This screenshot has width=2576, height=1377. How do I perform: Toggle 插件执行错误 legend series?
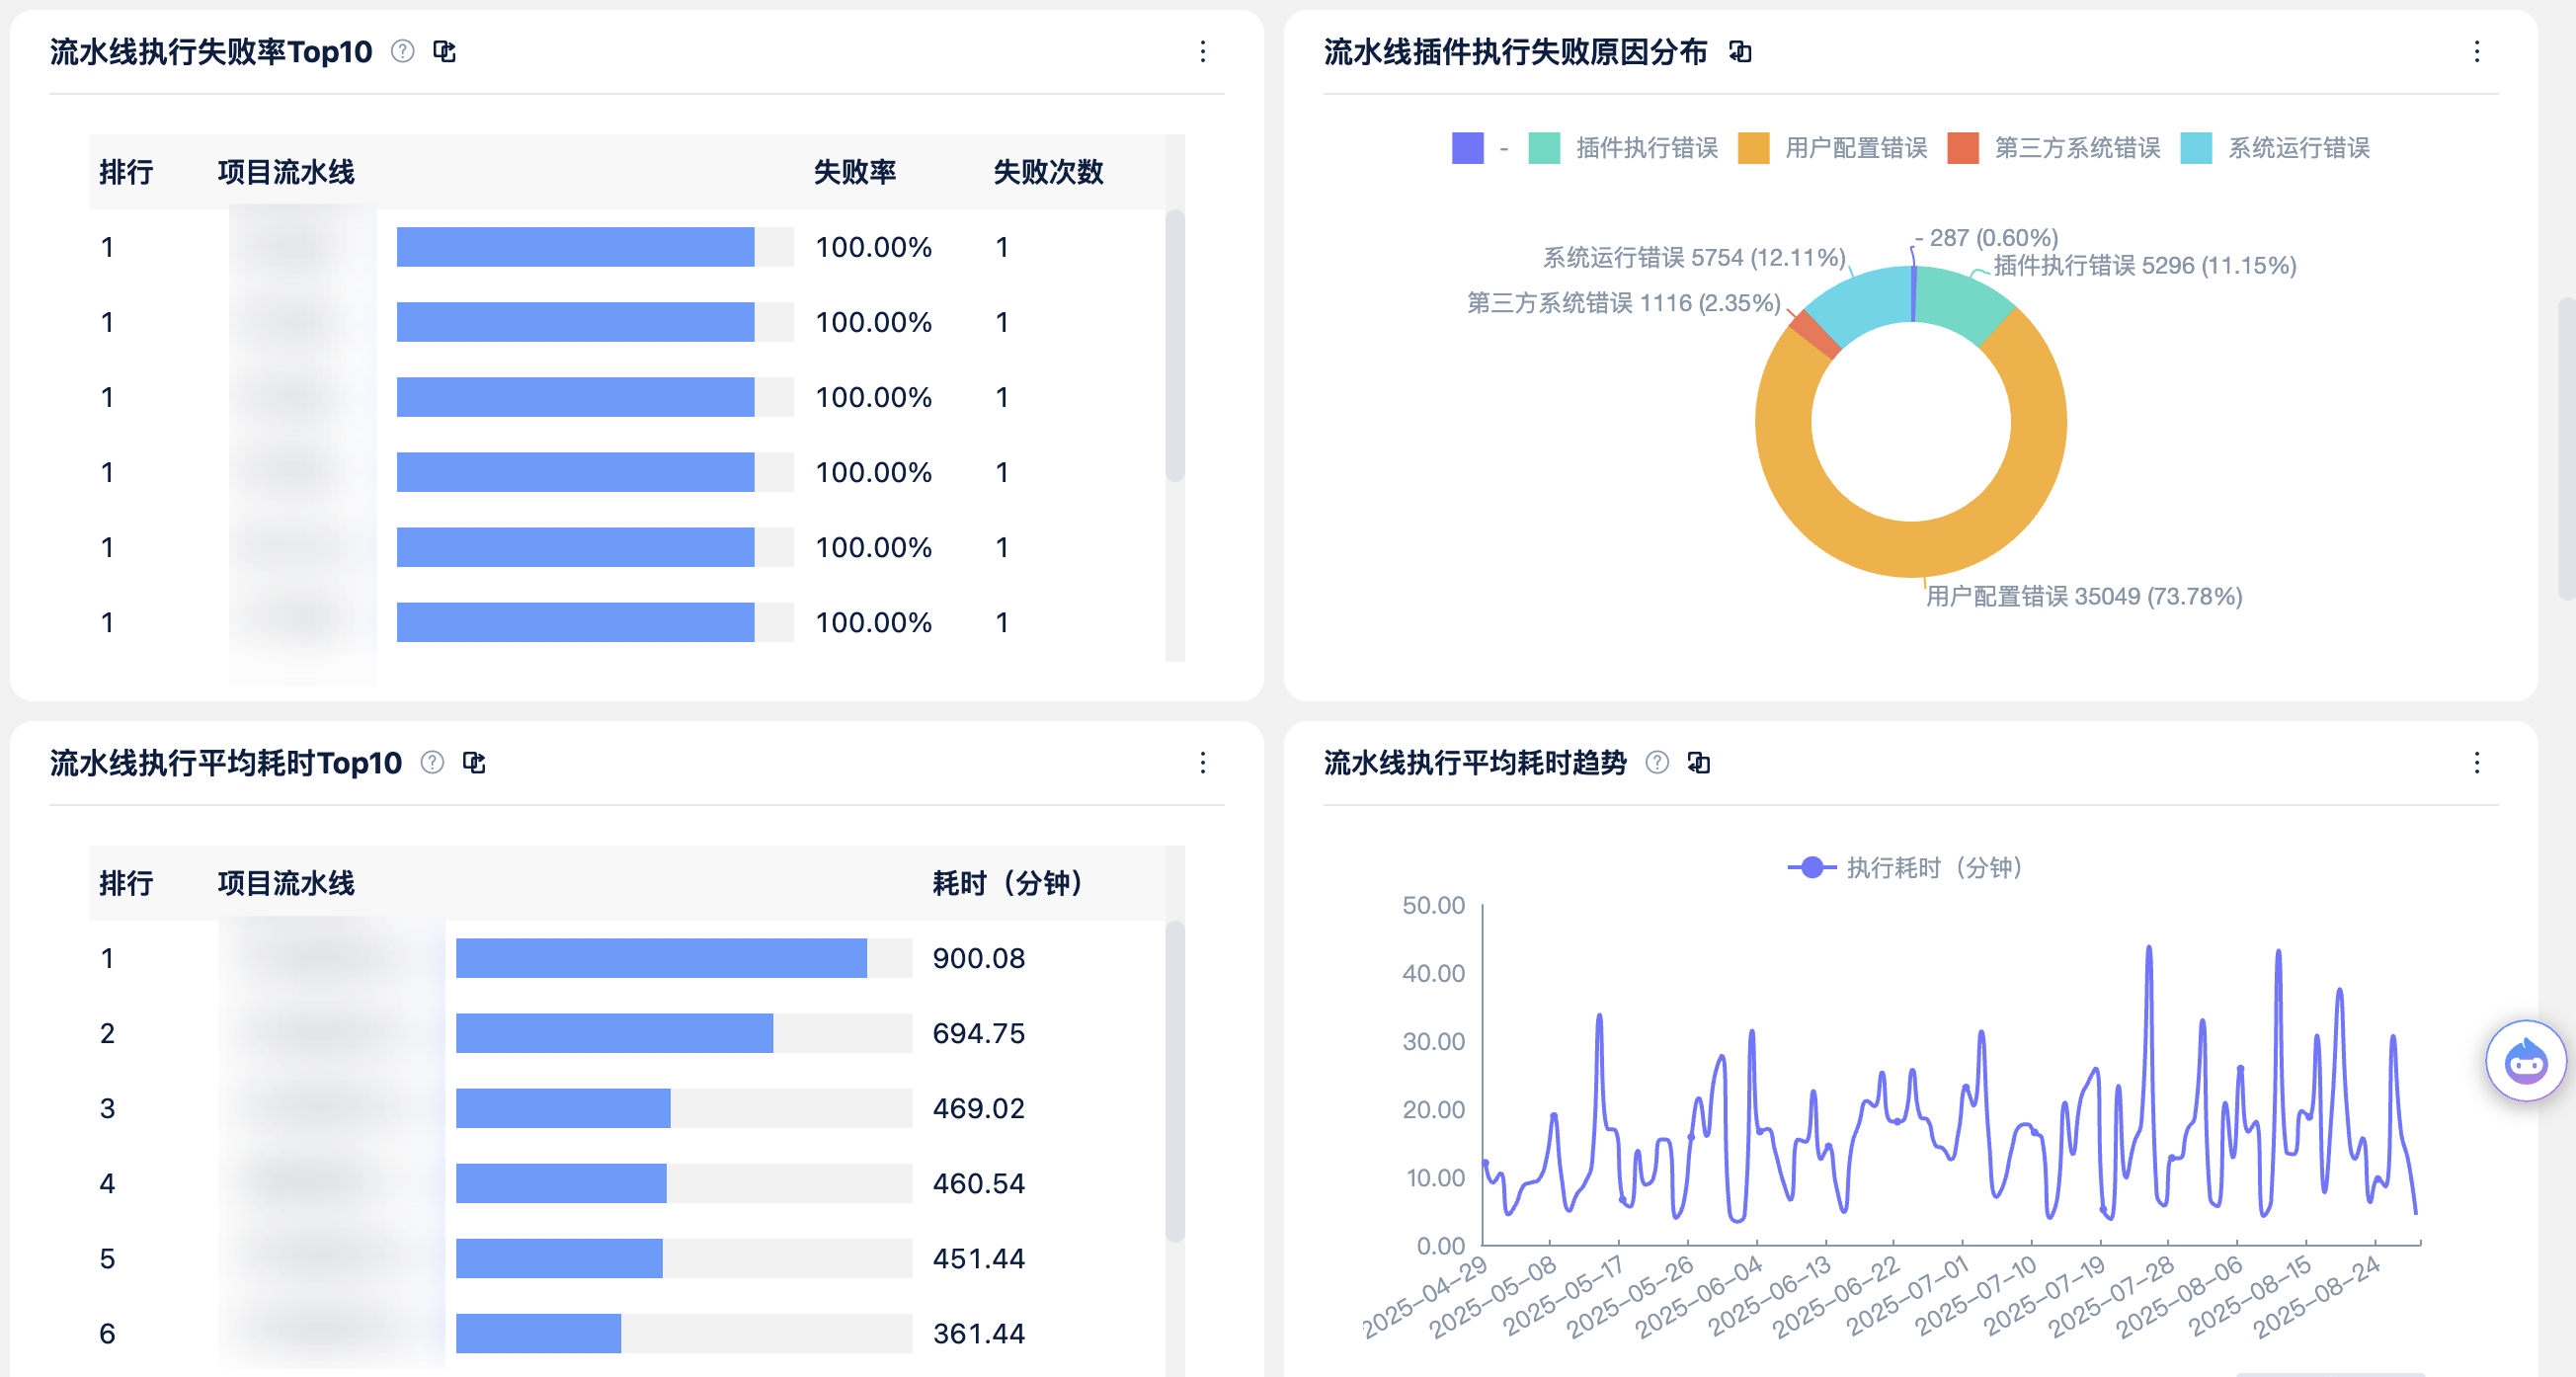[x=1645, y=148]
